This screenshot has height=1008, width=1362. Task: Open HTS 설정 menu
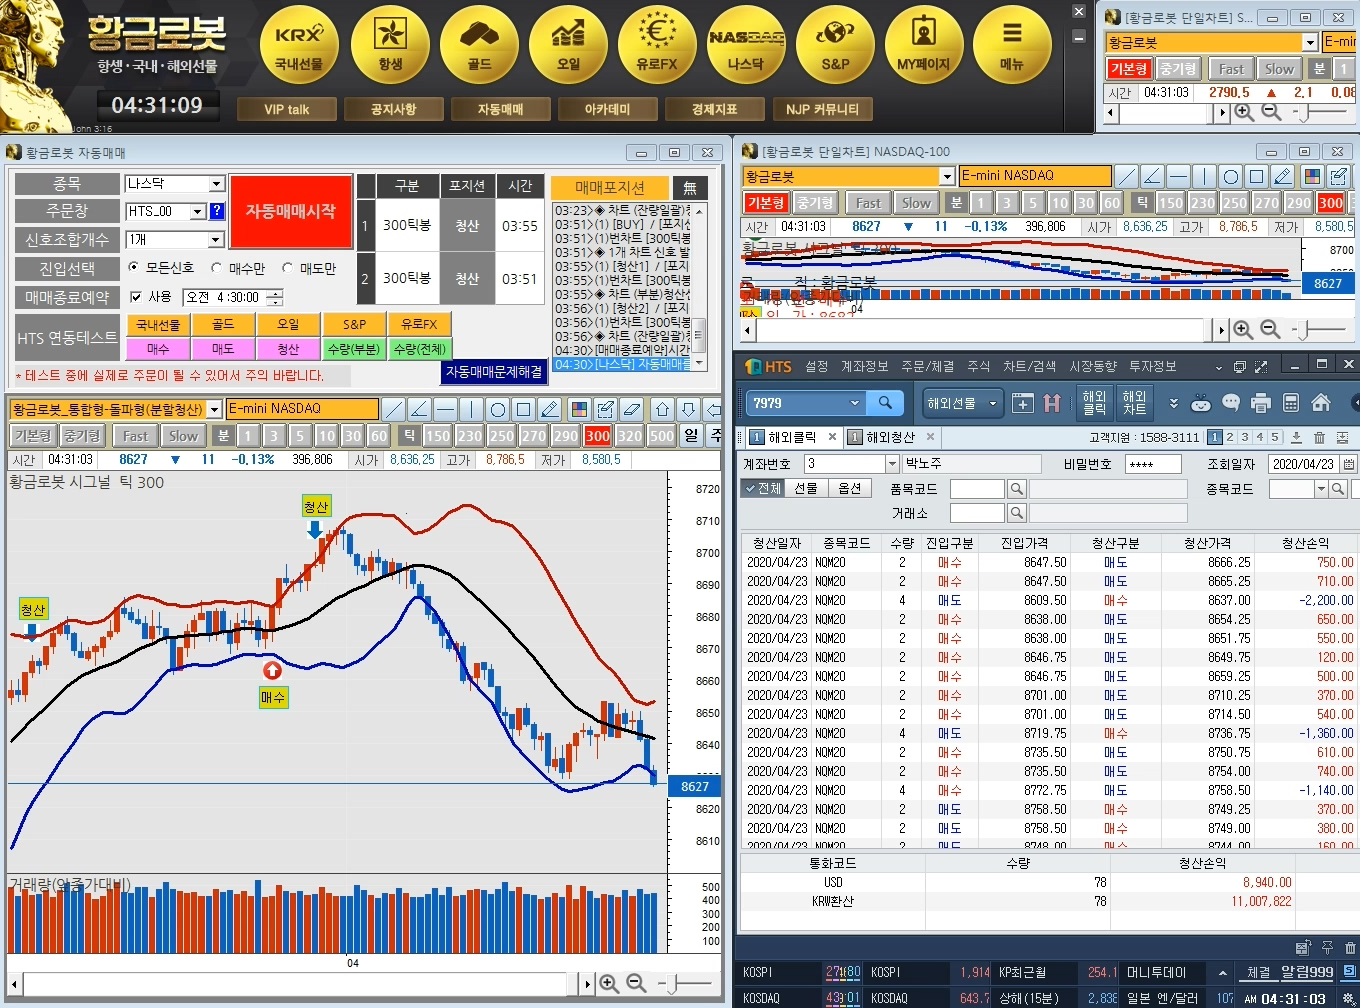point(817,366)
